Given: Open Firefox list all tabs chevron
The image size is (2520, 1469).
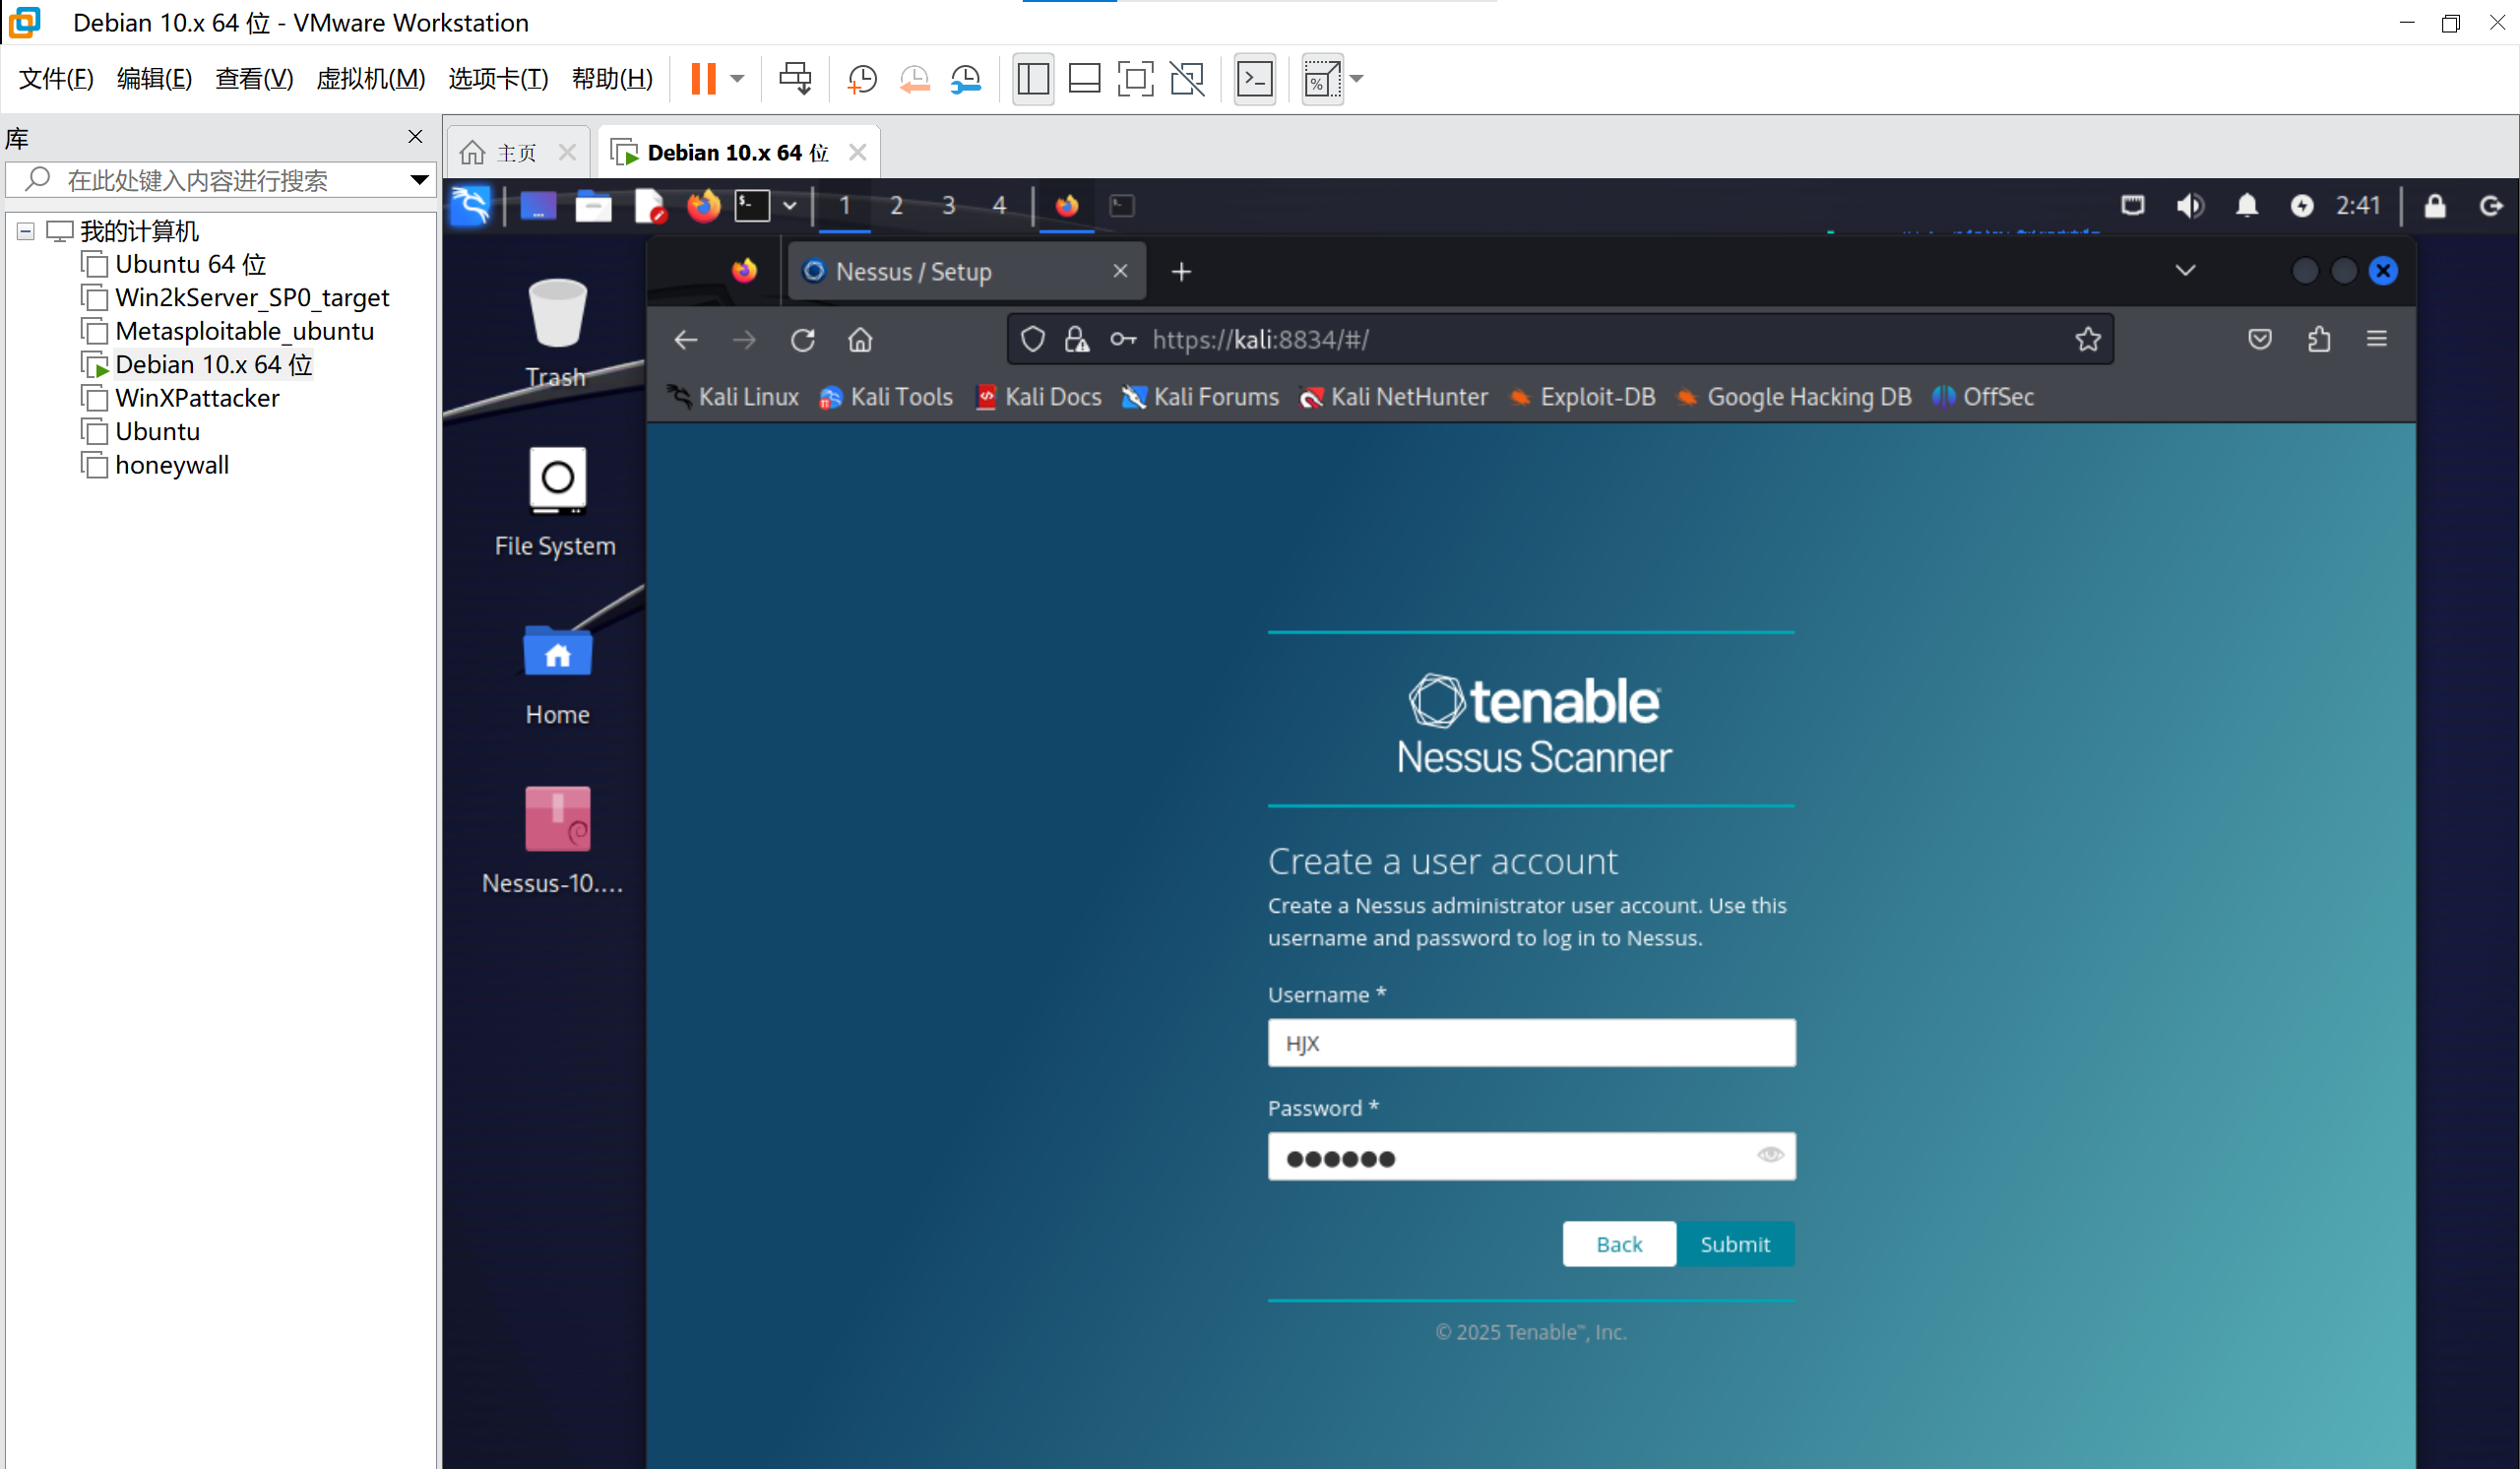Looking at the screenshot, I should (2185, 271).
